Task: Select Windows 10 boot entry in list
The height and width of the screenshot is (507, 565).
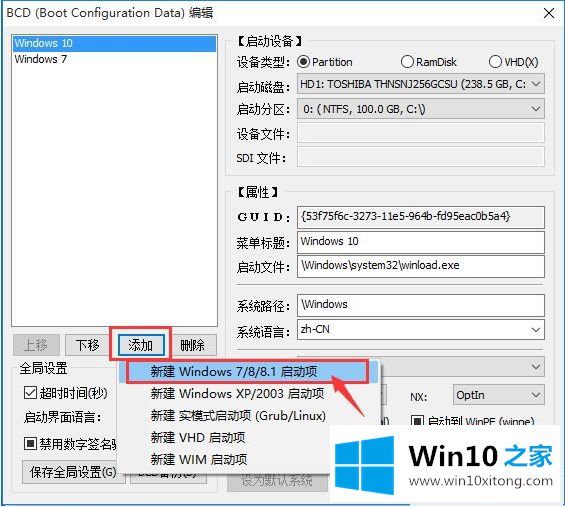Action: click(115, 43)
